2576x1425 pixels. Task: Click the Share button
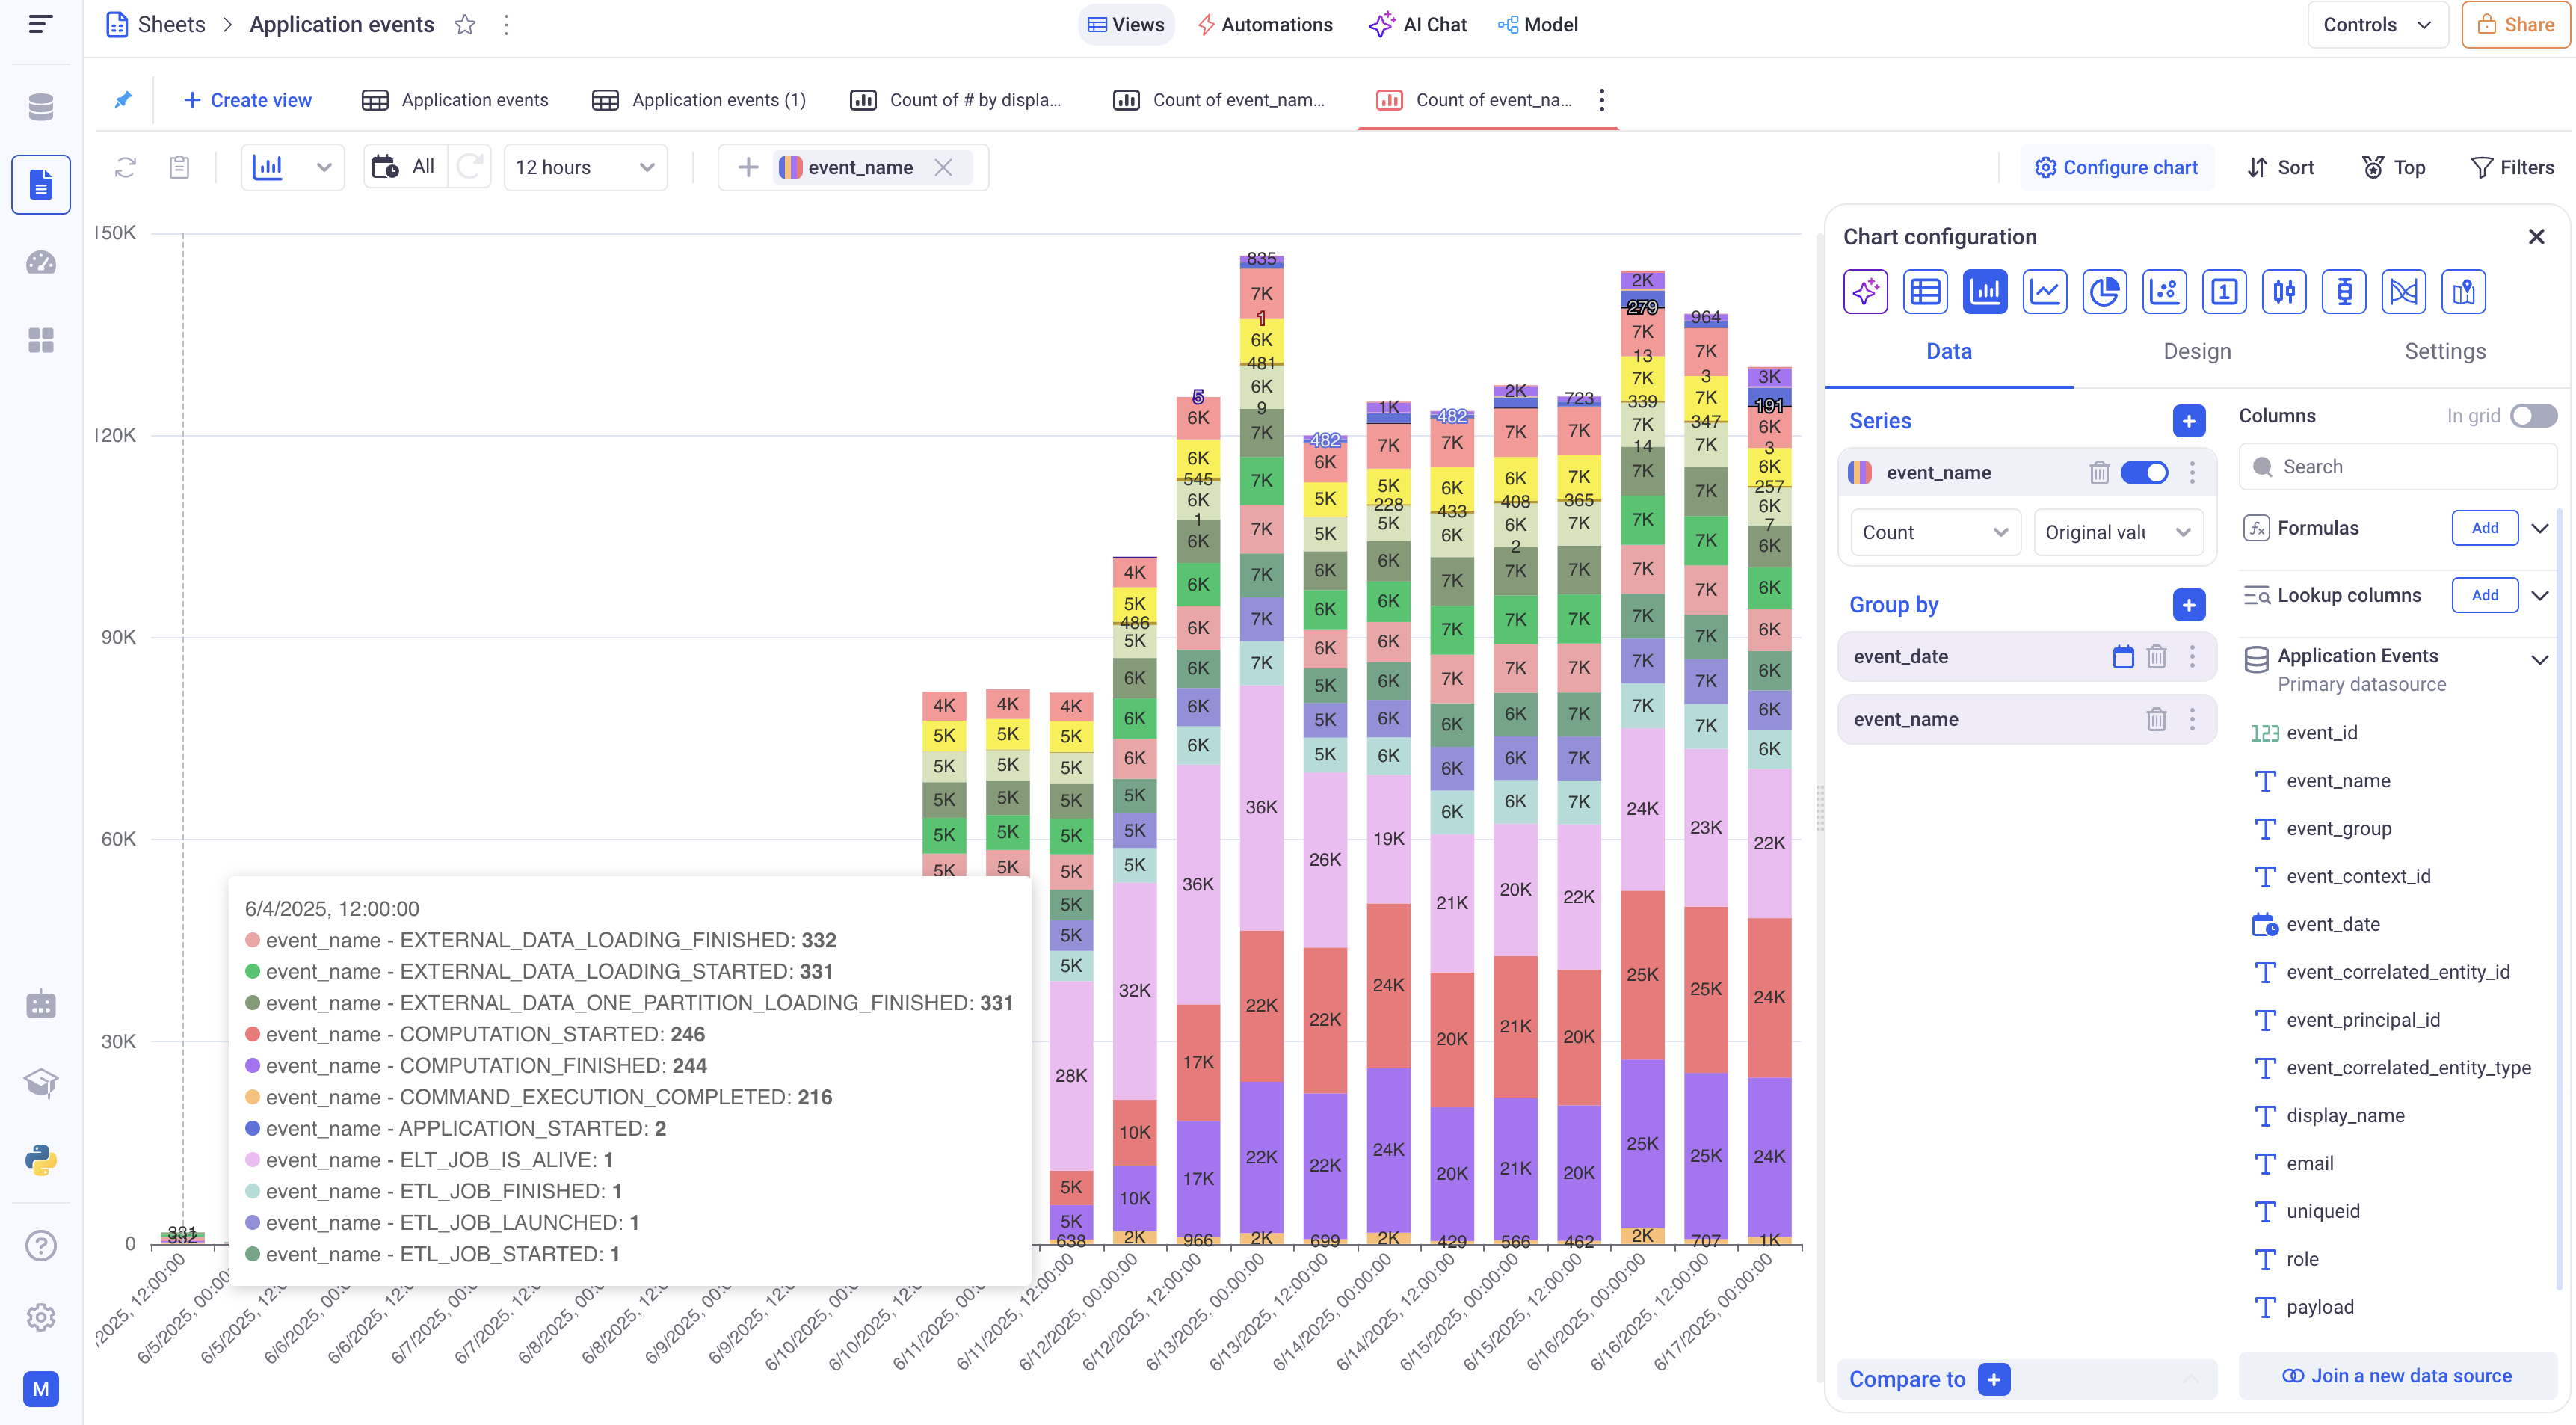click(x=2515, y=25)
